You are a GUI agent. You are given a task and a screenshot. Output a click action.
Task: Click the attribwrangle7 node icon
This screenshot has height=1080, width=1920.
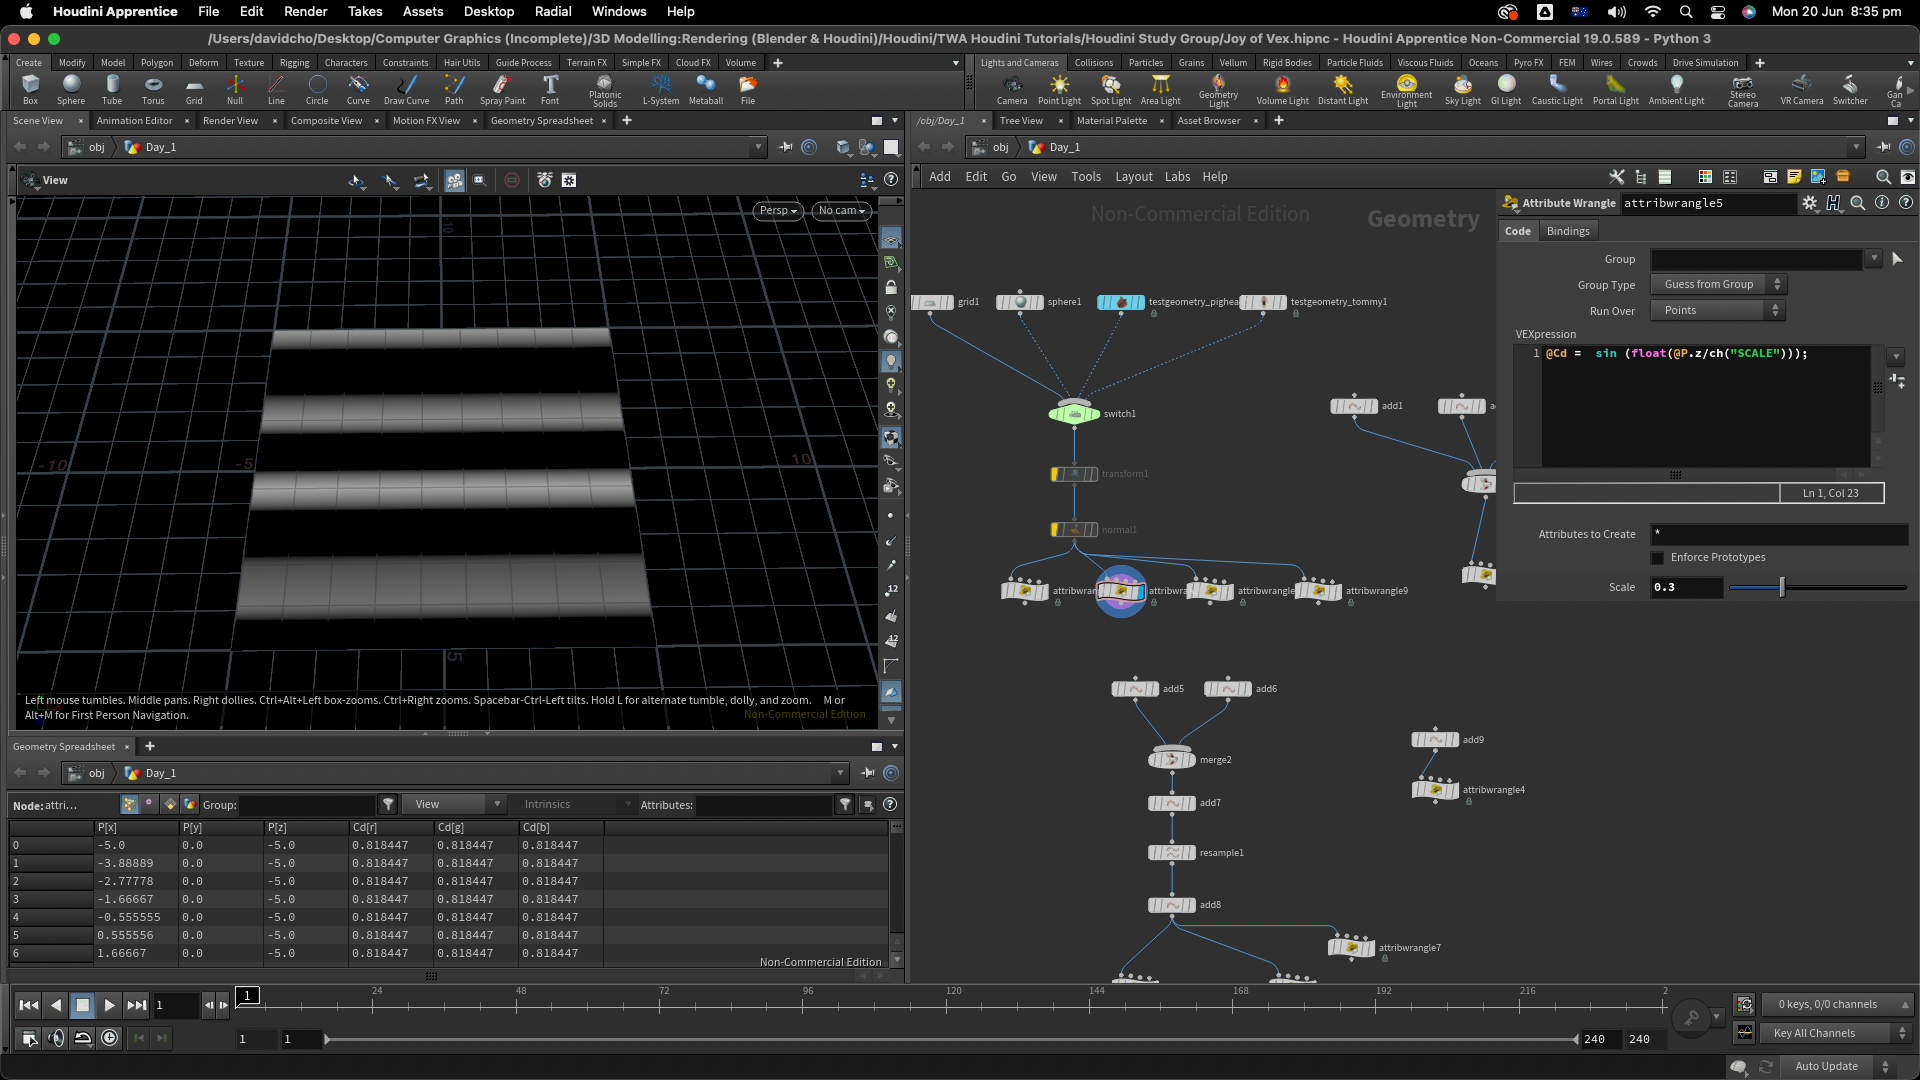[x=1351, y=947]
